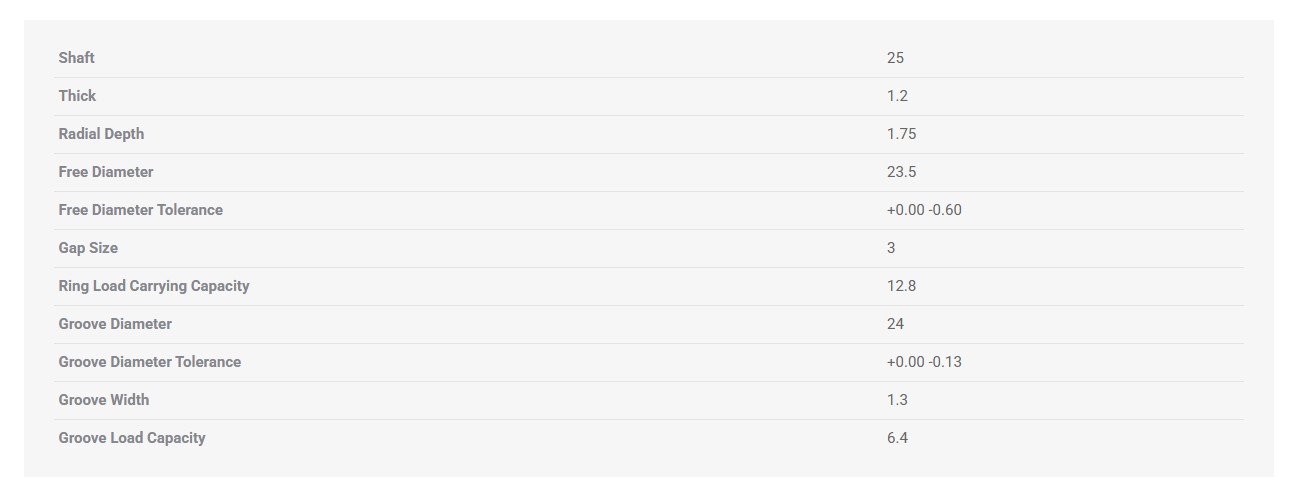Click the Shaft row label
The width and height of the screenshot is (1290, 485).
click(77, 58)
